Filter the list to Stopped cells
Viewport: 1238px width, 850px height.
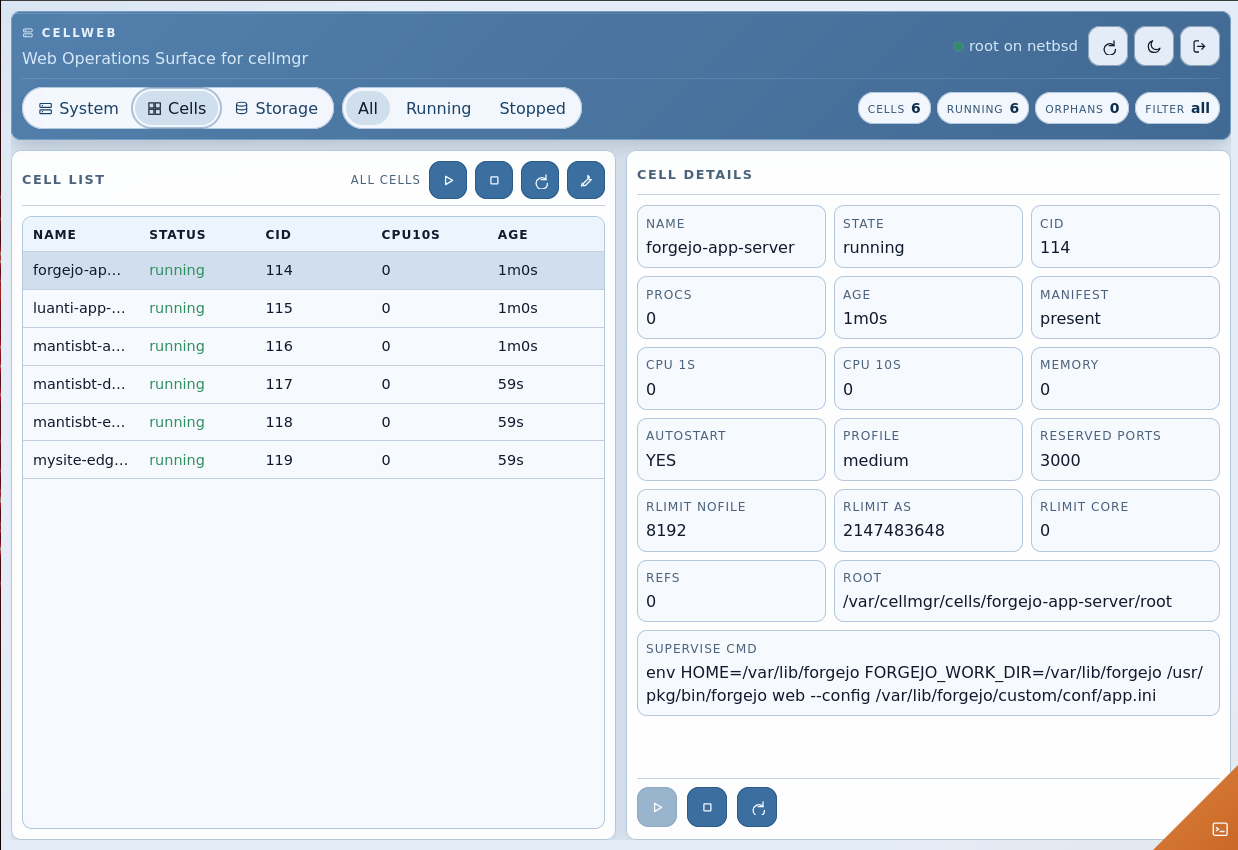532,108
